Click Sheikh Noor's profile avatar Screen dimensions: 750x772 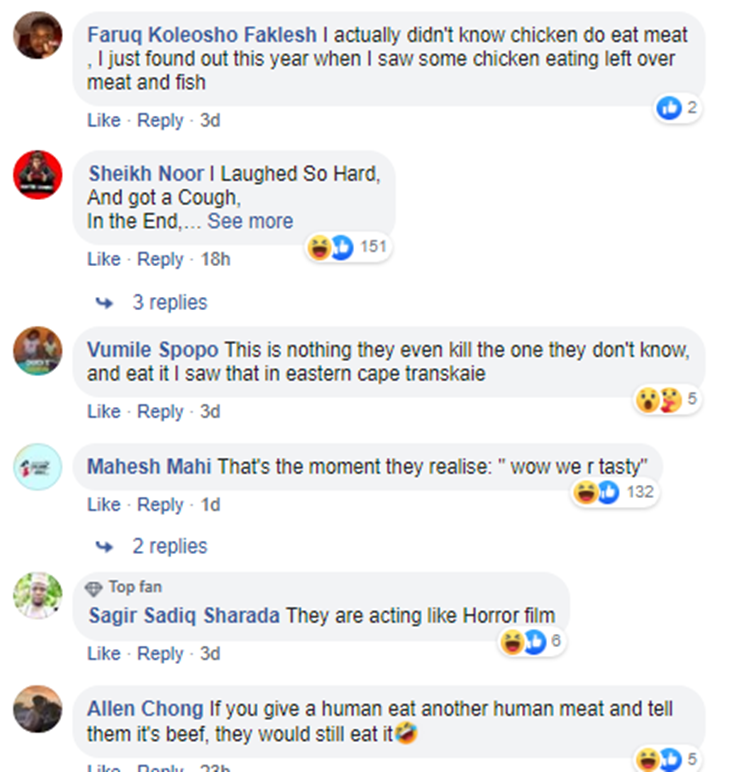click(x=38, y=175)
